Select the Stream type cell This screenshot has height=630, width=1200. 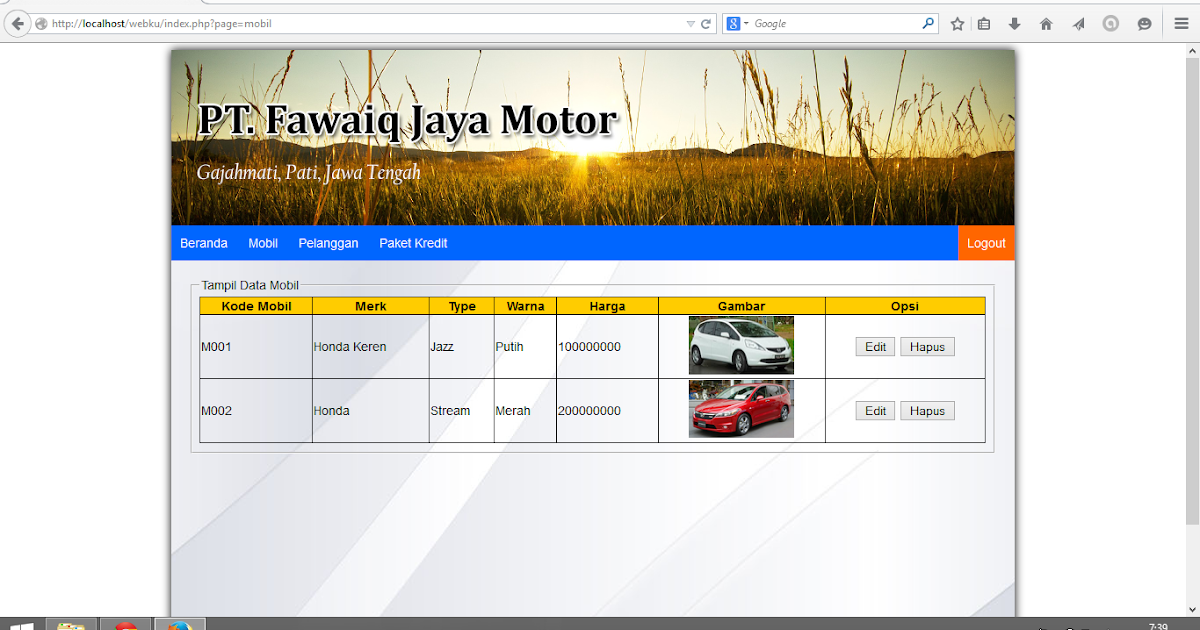click(462, 411)
